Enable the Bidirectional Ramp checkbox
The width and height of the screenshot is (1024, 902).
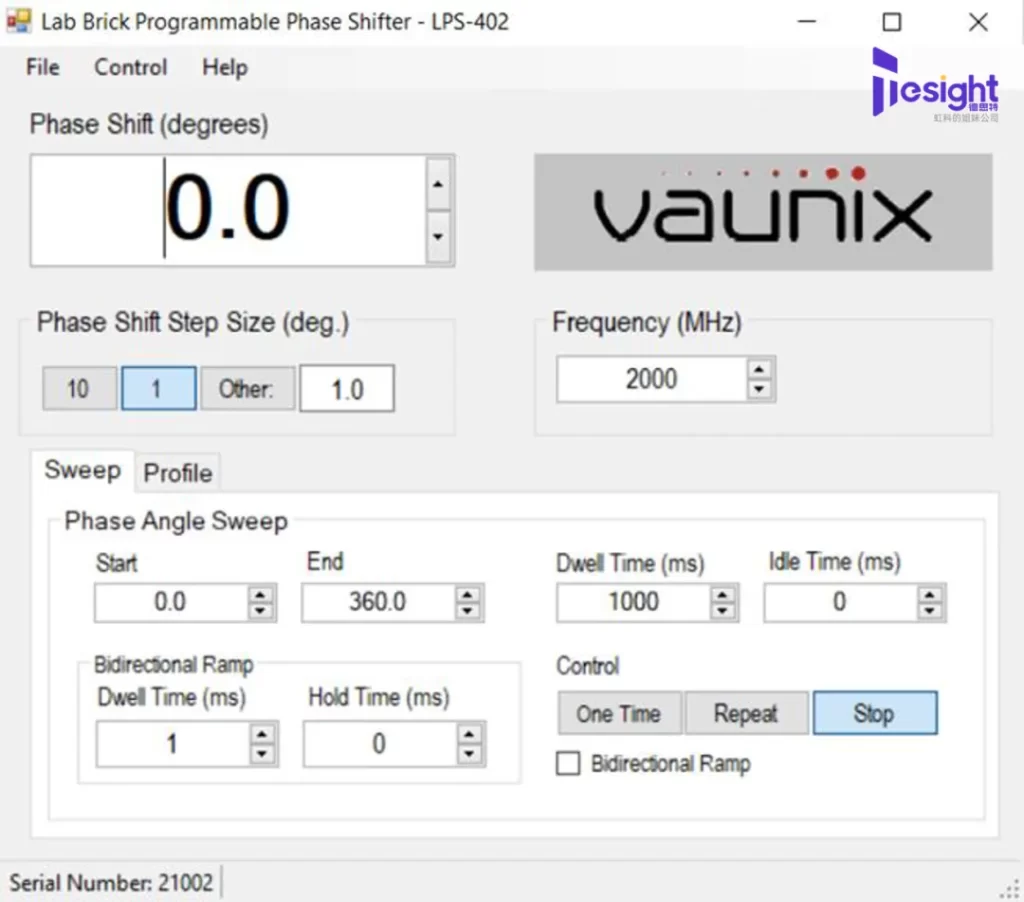pos(568,763)
